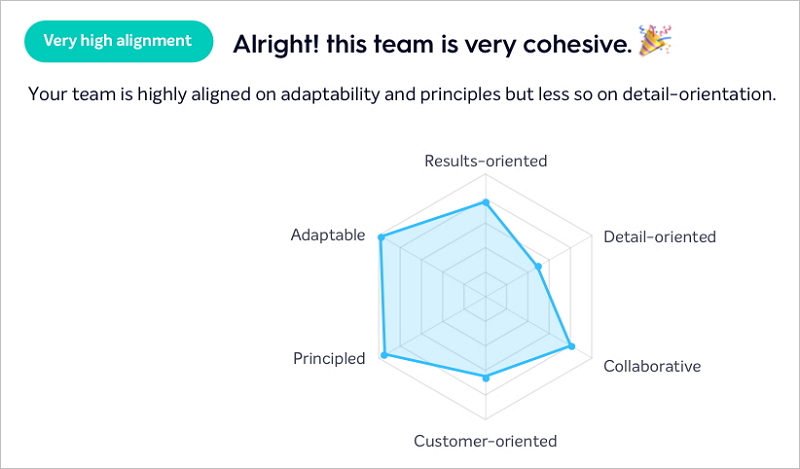Select the Detail-oriented data point on chart

(x=538, y=266)
